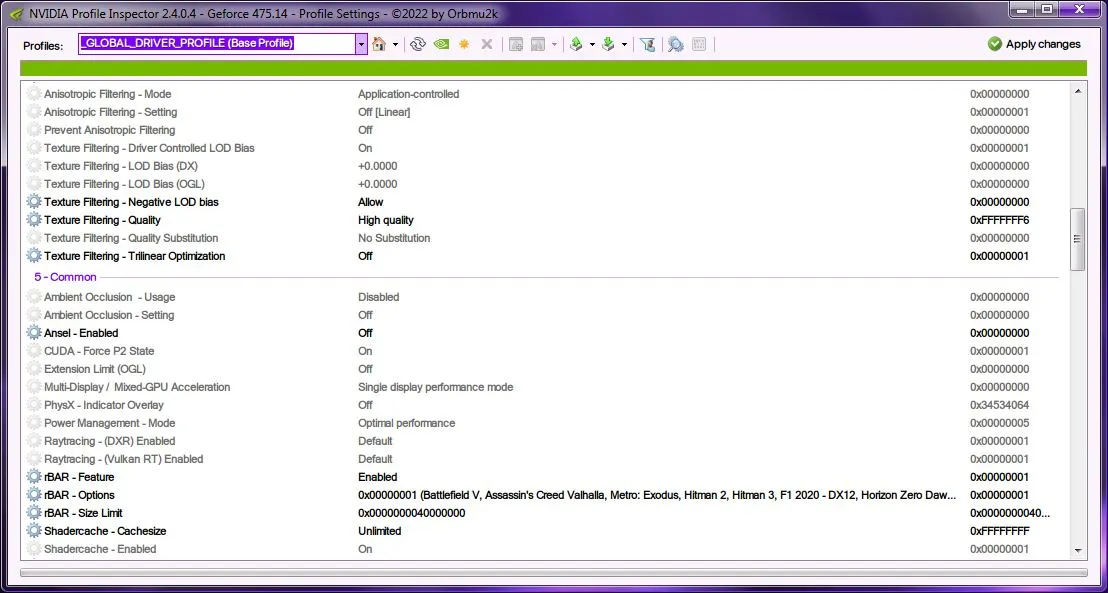
Task: Click greyed gear beside Anisotropic Filtering - Mode
Action: 34,94
